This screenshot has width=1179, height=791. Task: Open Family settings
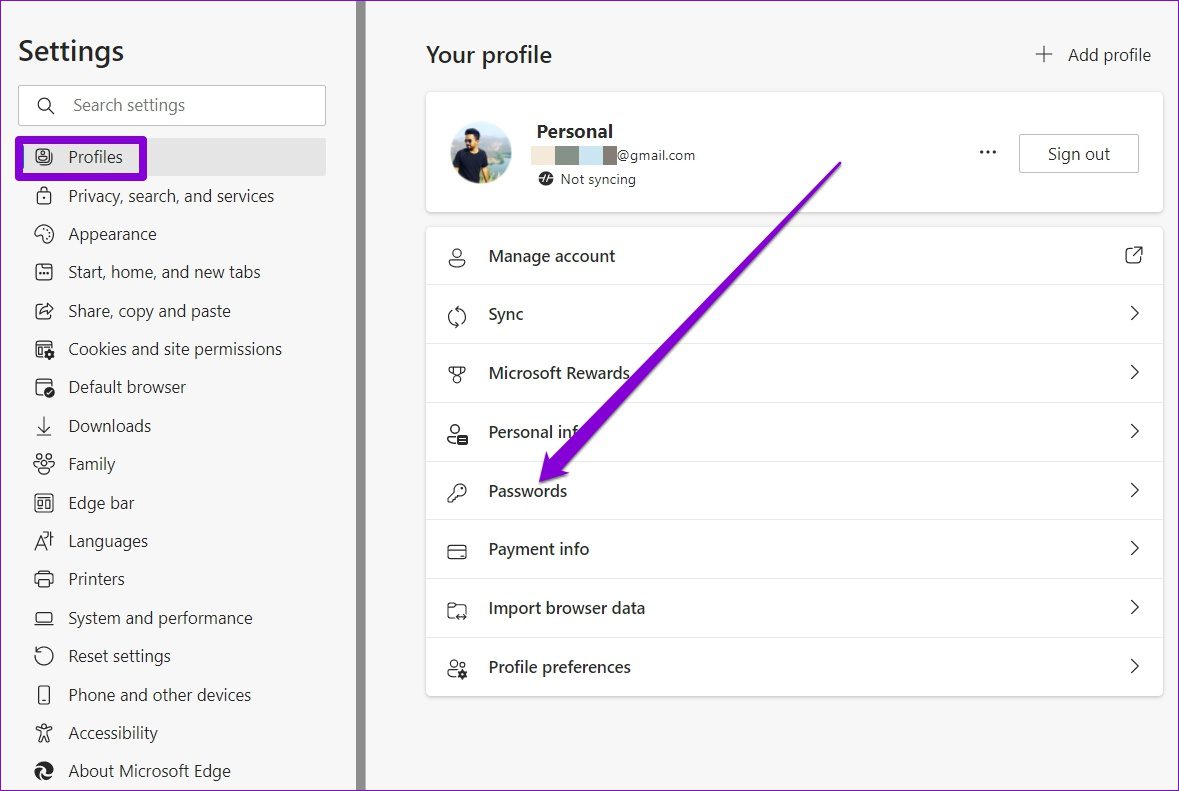[172, 464]
